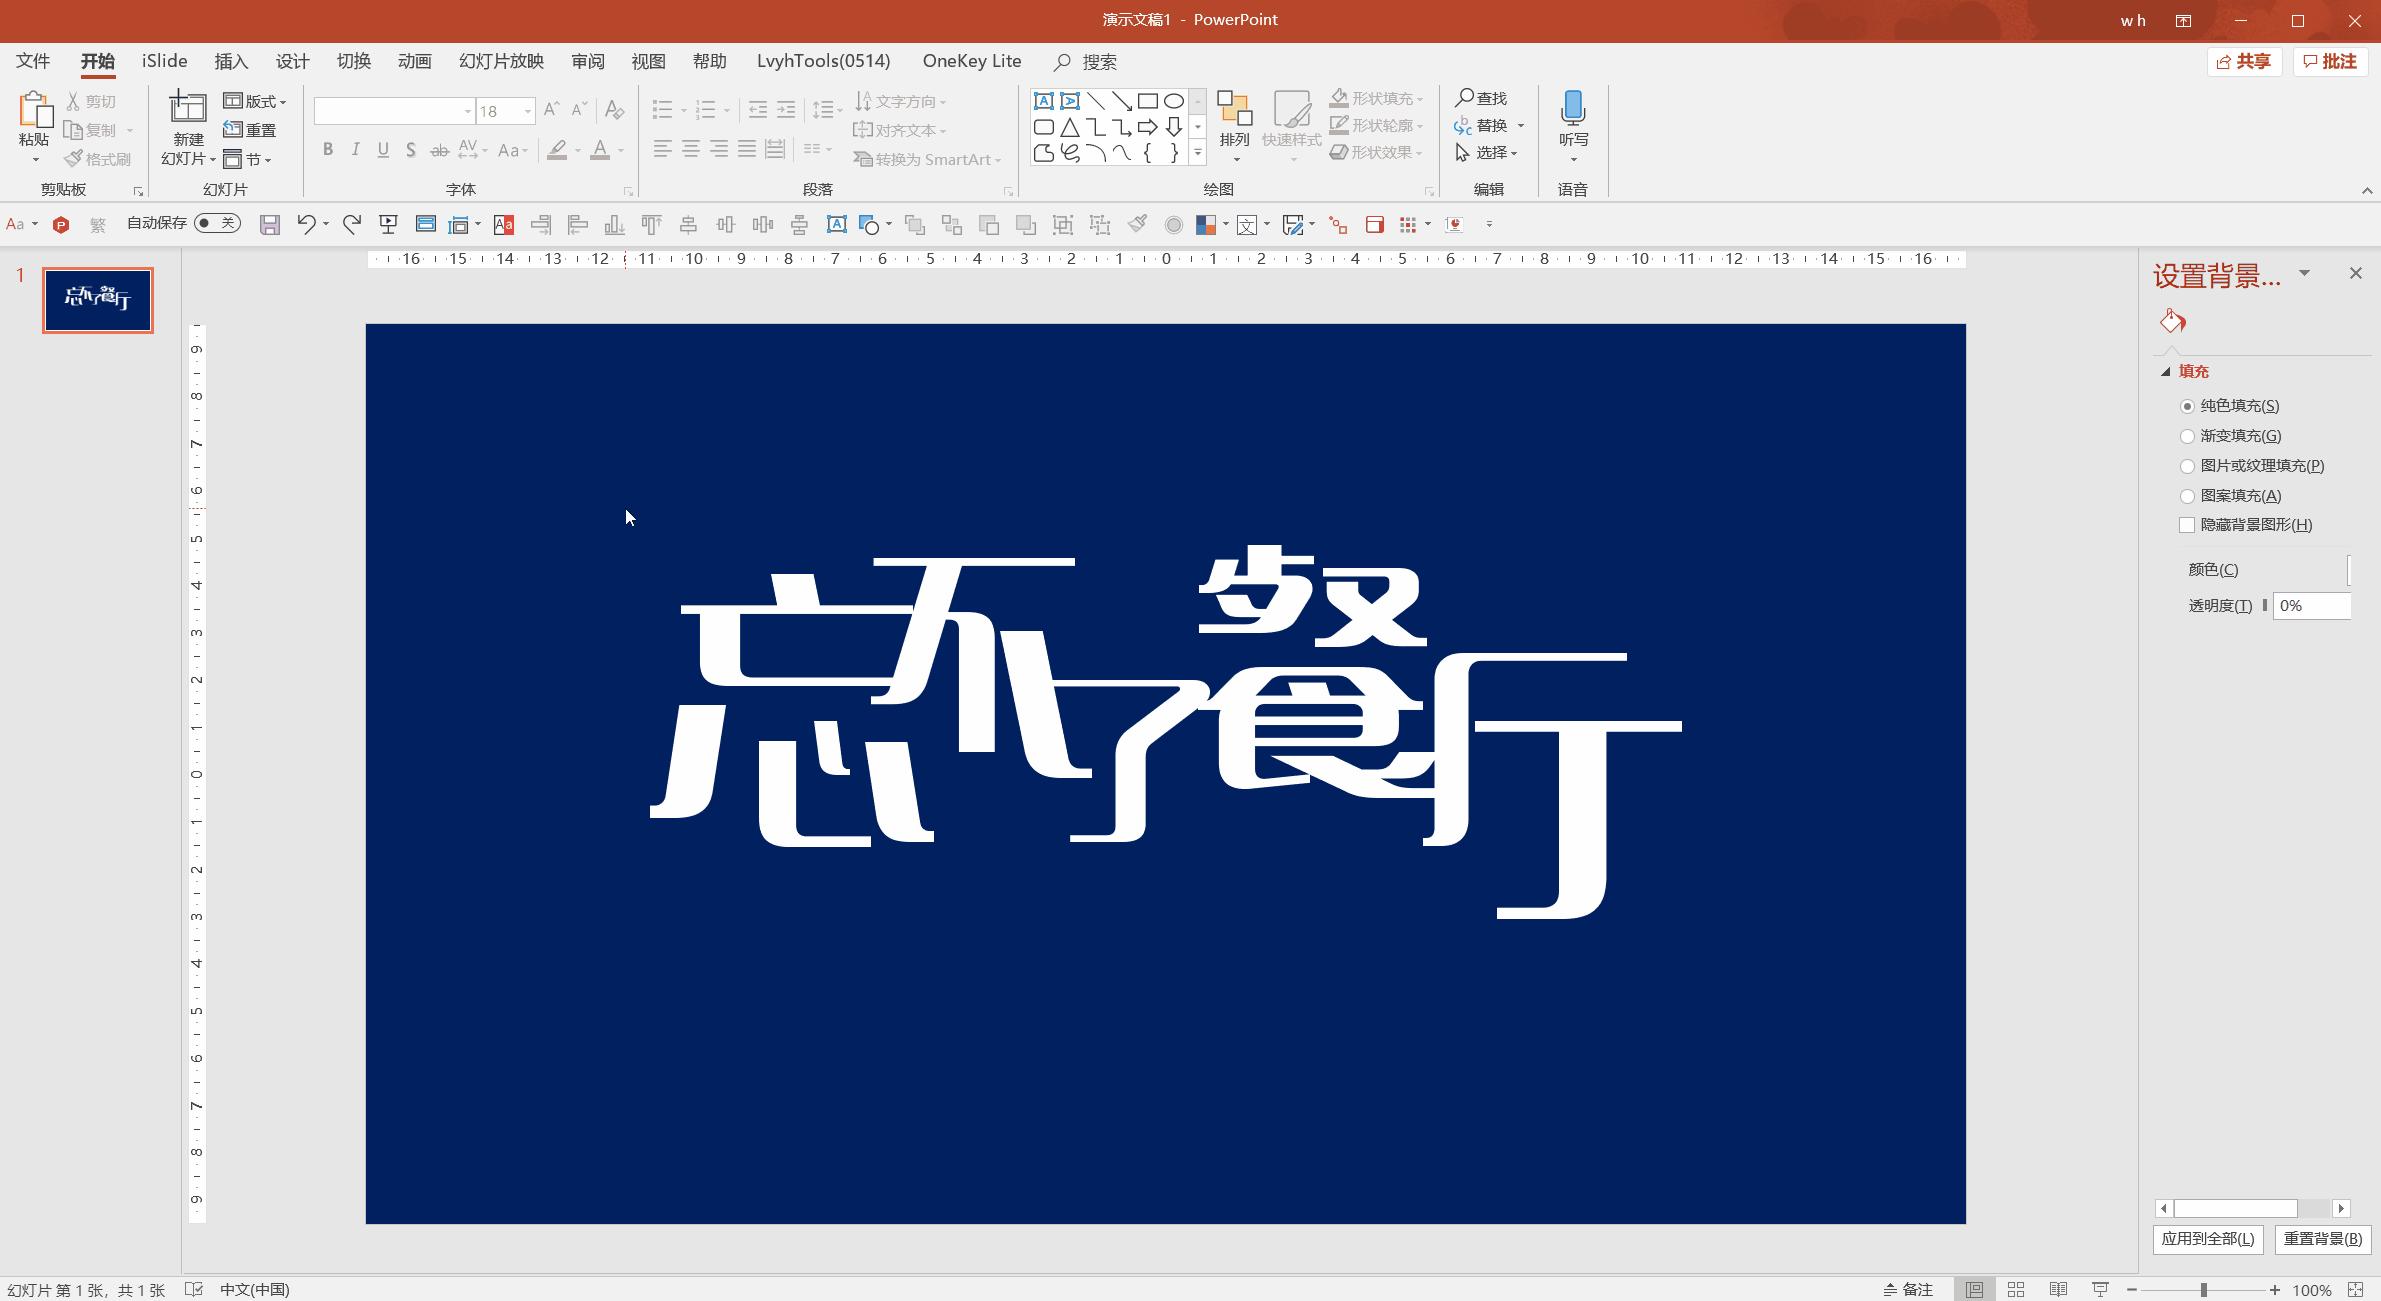Select the 形状填充 (Shape Fill) tool
Screen dimensions: 2381x1301
click(1377, 97)
